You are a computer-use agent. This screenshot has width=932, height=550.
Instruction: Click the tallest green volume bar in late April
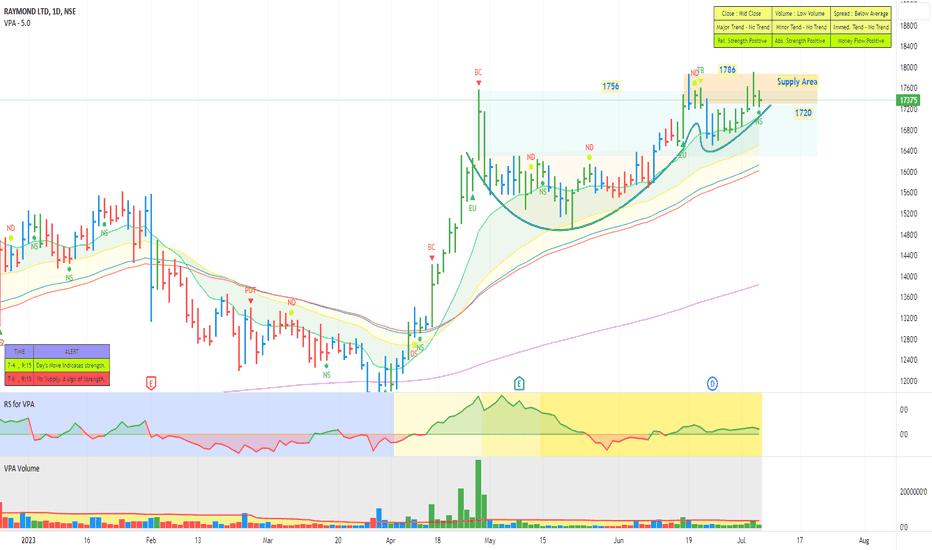pos(478,494)
